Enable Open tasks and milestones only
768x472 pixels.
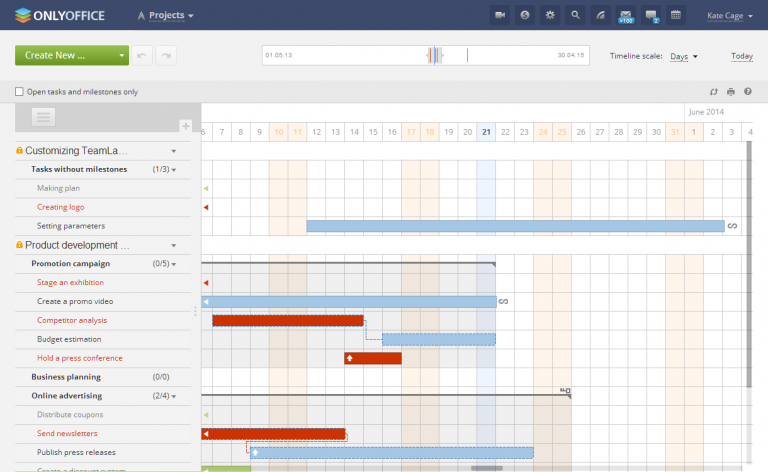click(19, 92)
